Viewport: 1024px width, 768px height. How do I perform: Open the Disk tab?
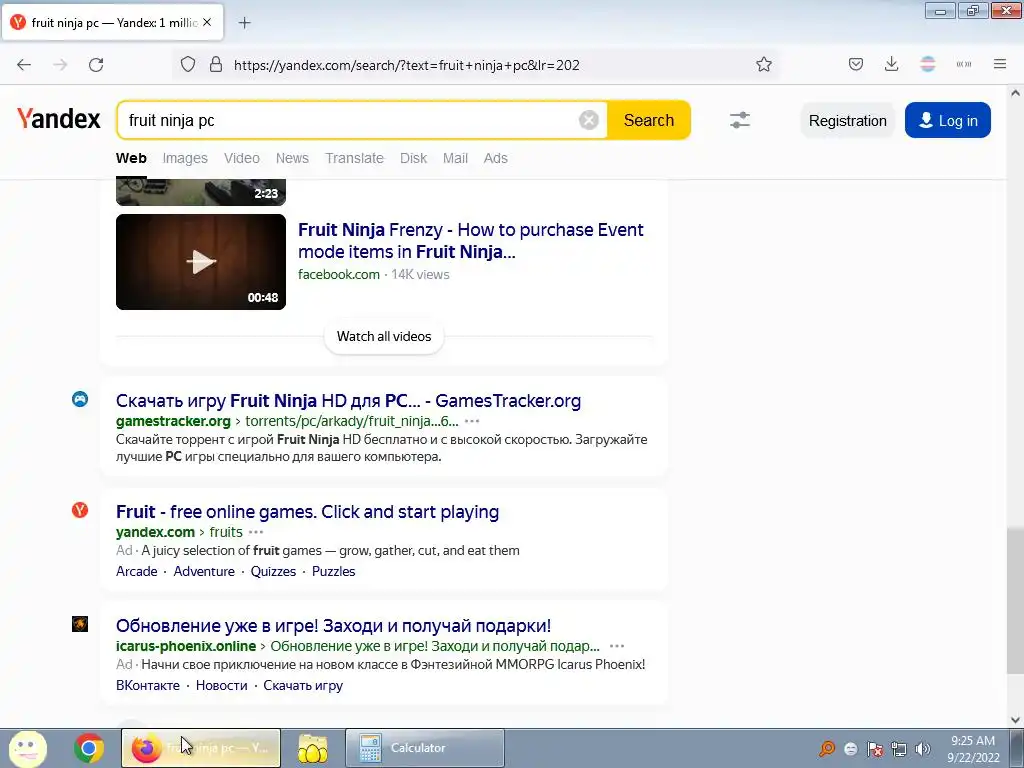[413, 158]
